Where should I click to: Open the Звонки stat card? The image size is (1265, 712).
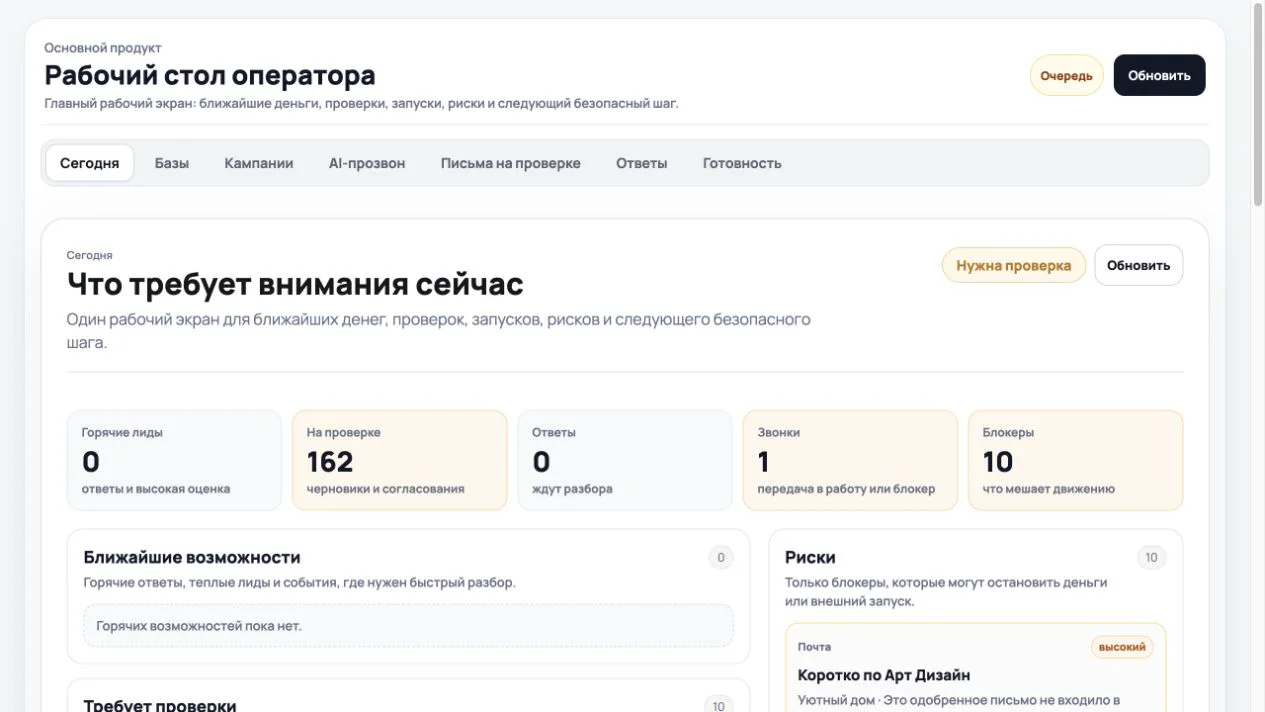tap(850, 460)
